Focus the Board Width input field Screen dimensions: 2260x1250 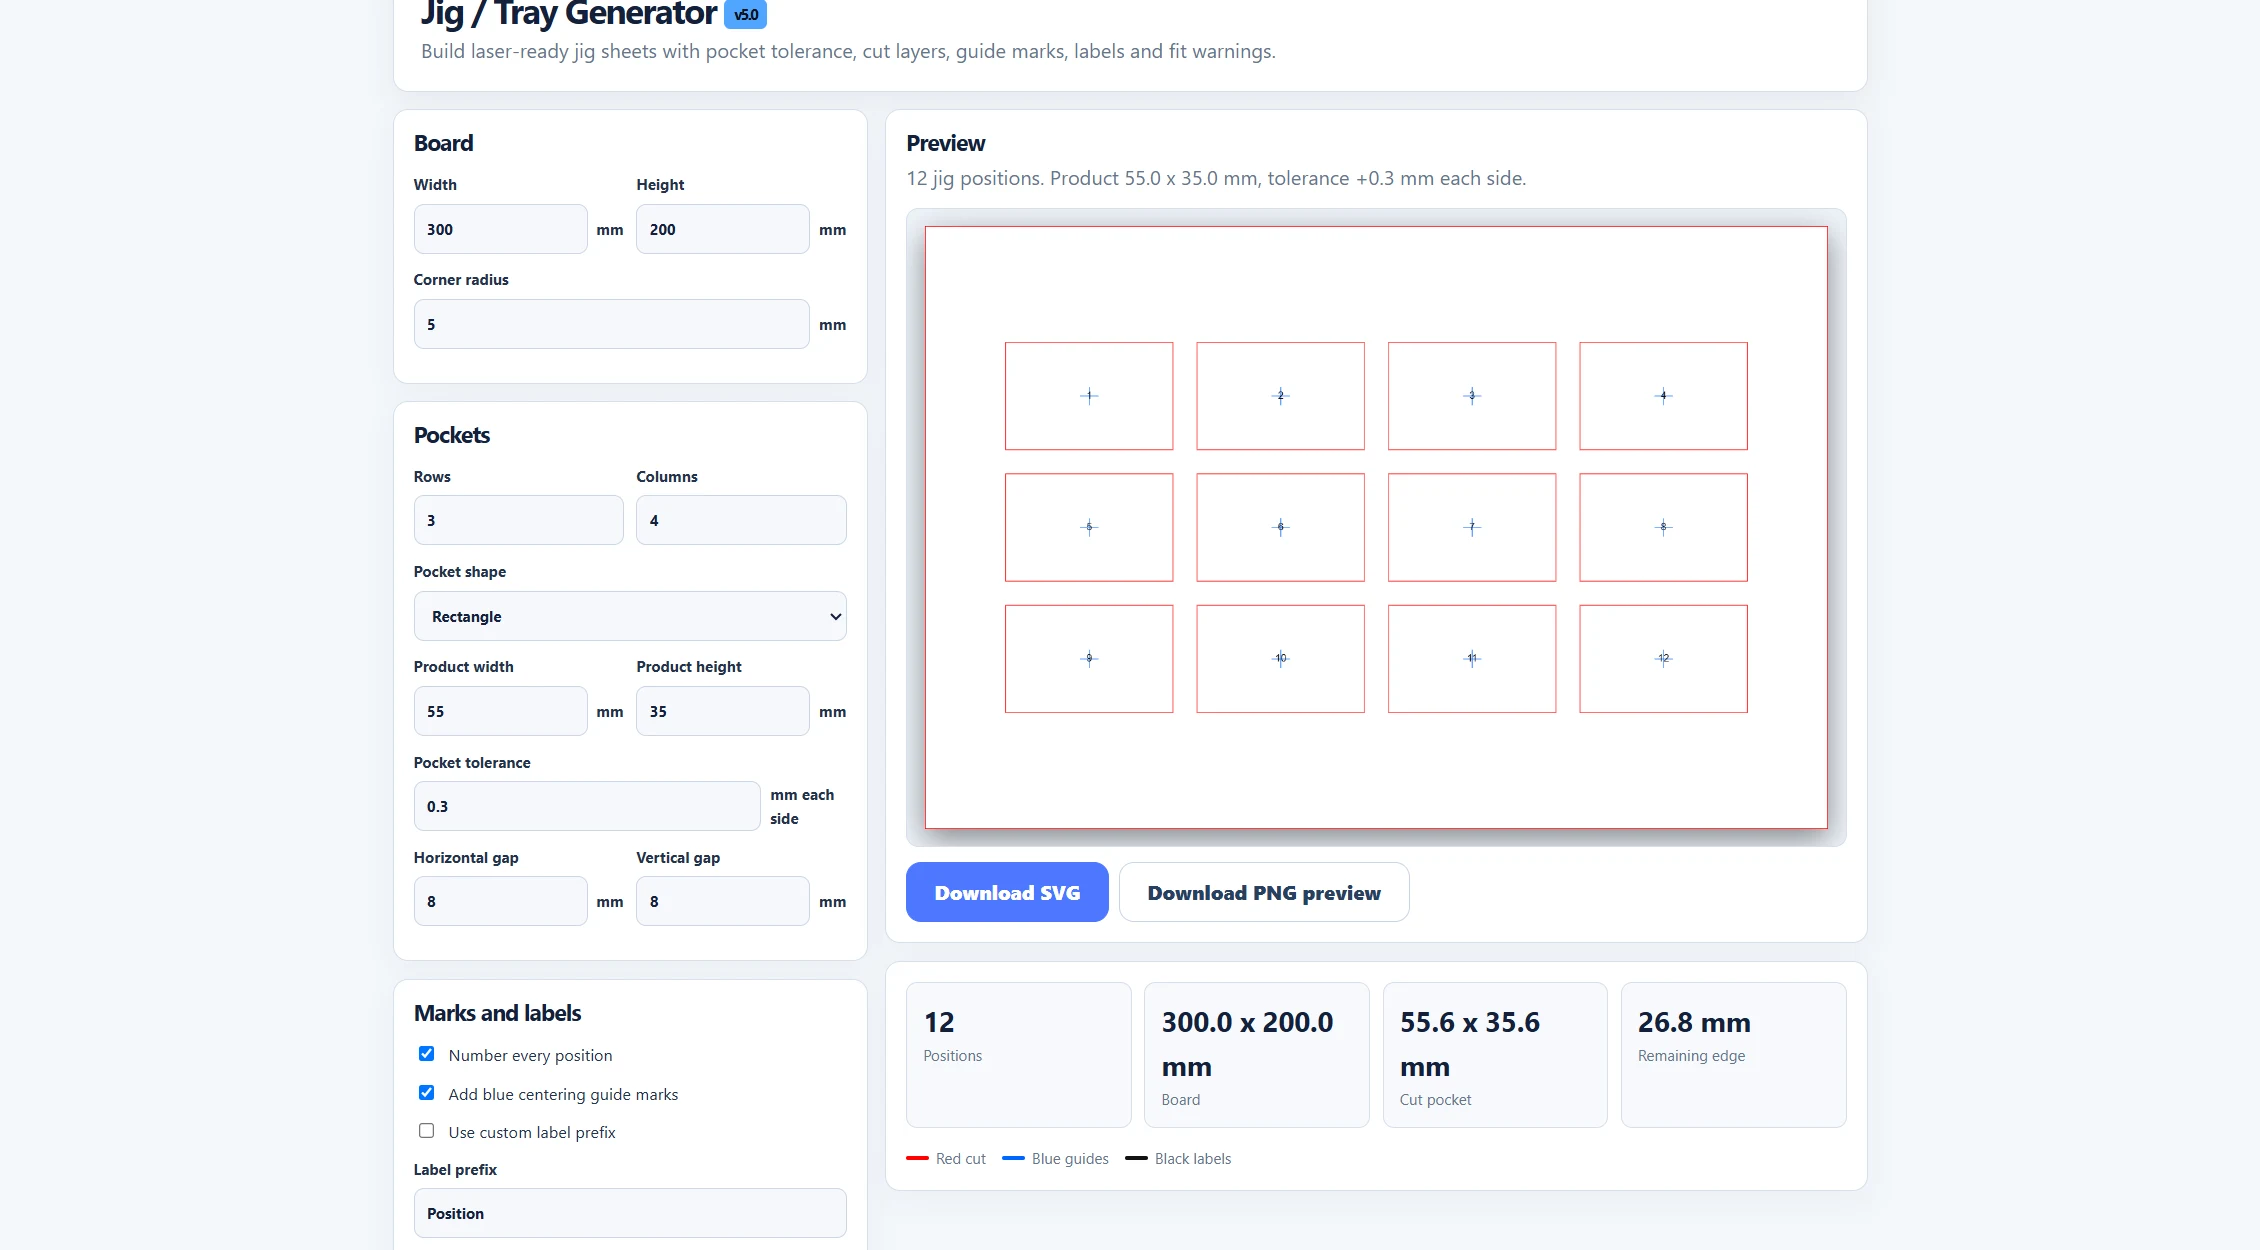pos(500,229)
